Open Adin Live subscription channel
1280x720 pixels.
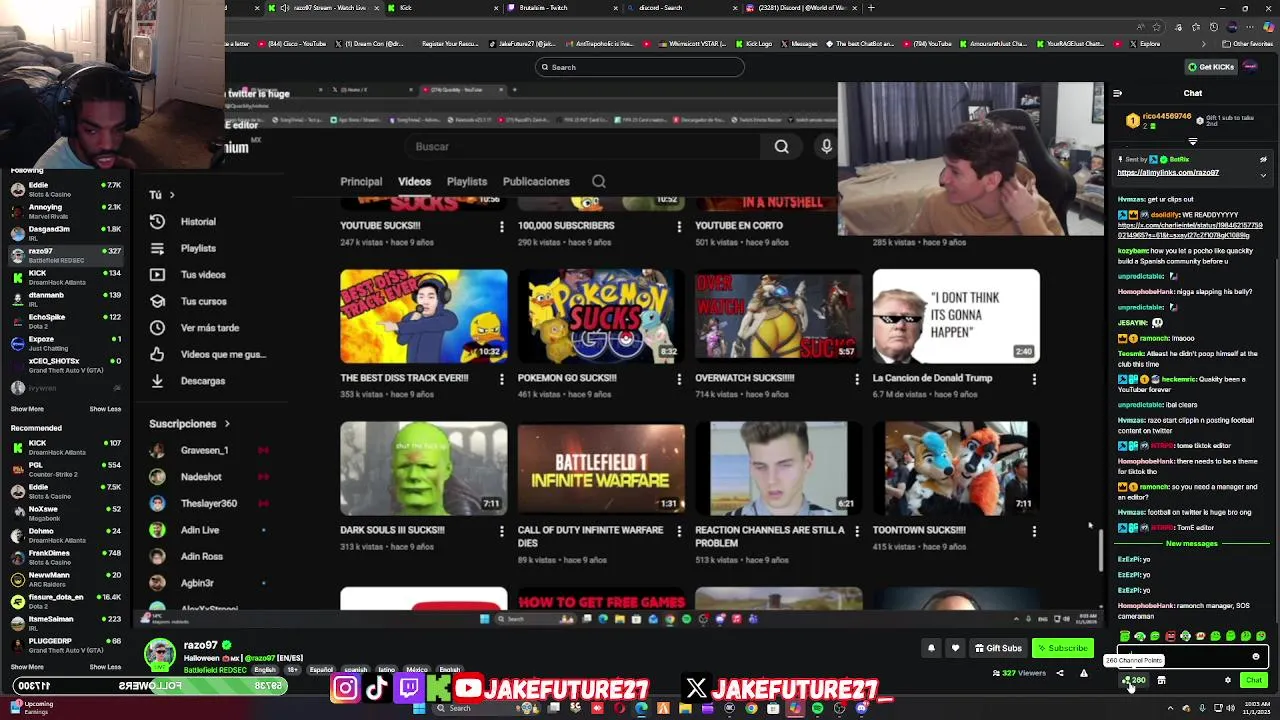coord(200,530)
